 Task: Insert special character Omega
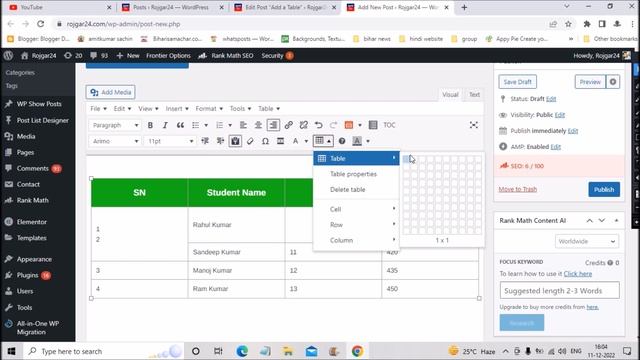click(265, 141)
